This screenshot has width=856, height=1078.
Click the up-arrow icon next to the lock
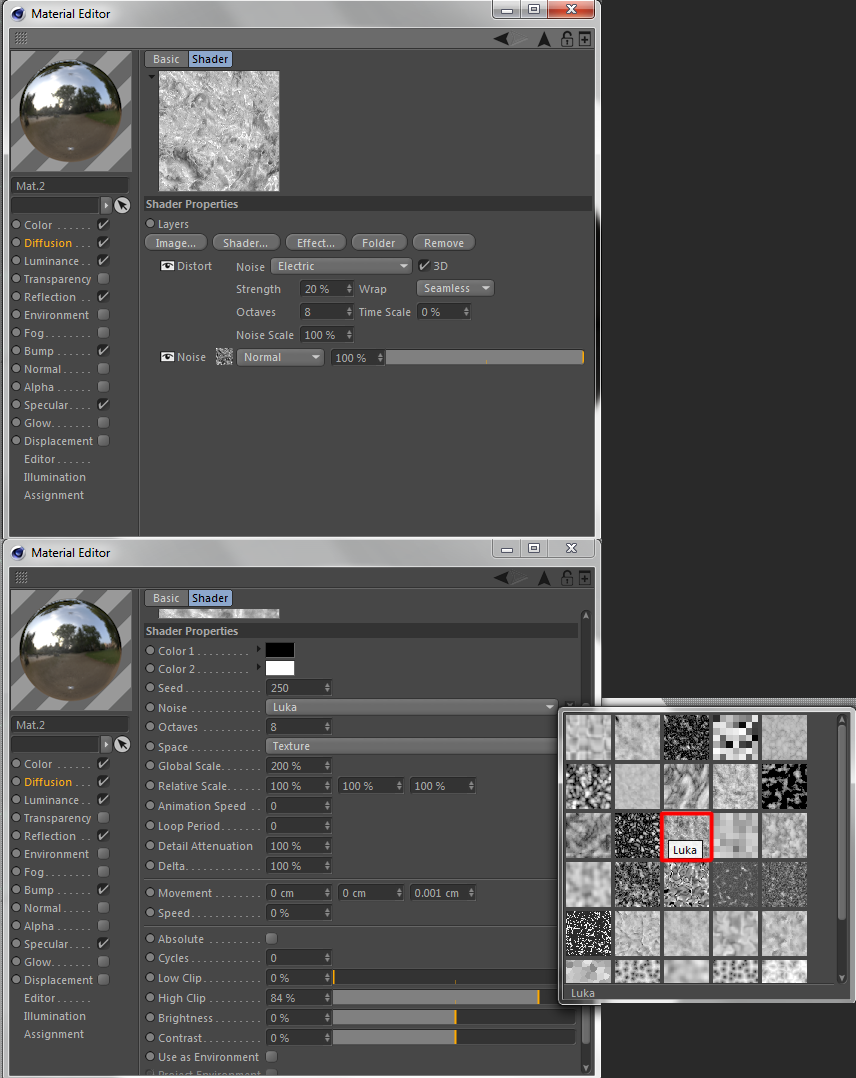(x=544, y=38)
